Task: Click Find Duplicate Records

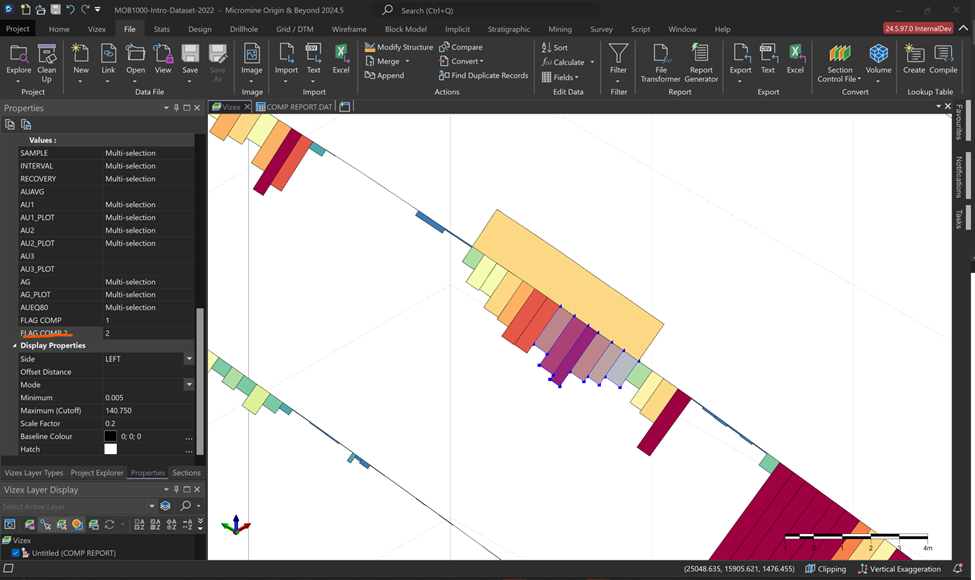Action: tap(483, 75)
